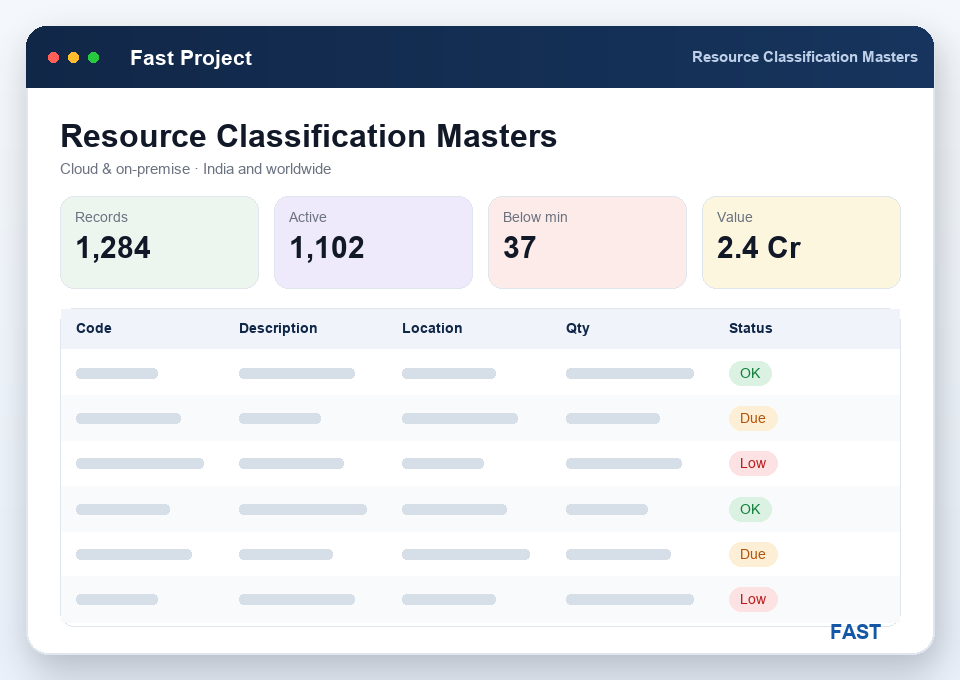Open the Below min 37 card
Viewport: 960px width, 680px height.
[x=587, y=242]
